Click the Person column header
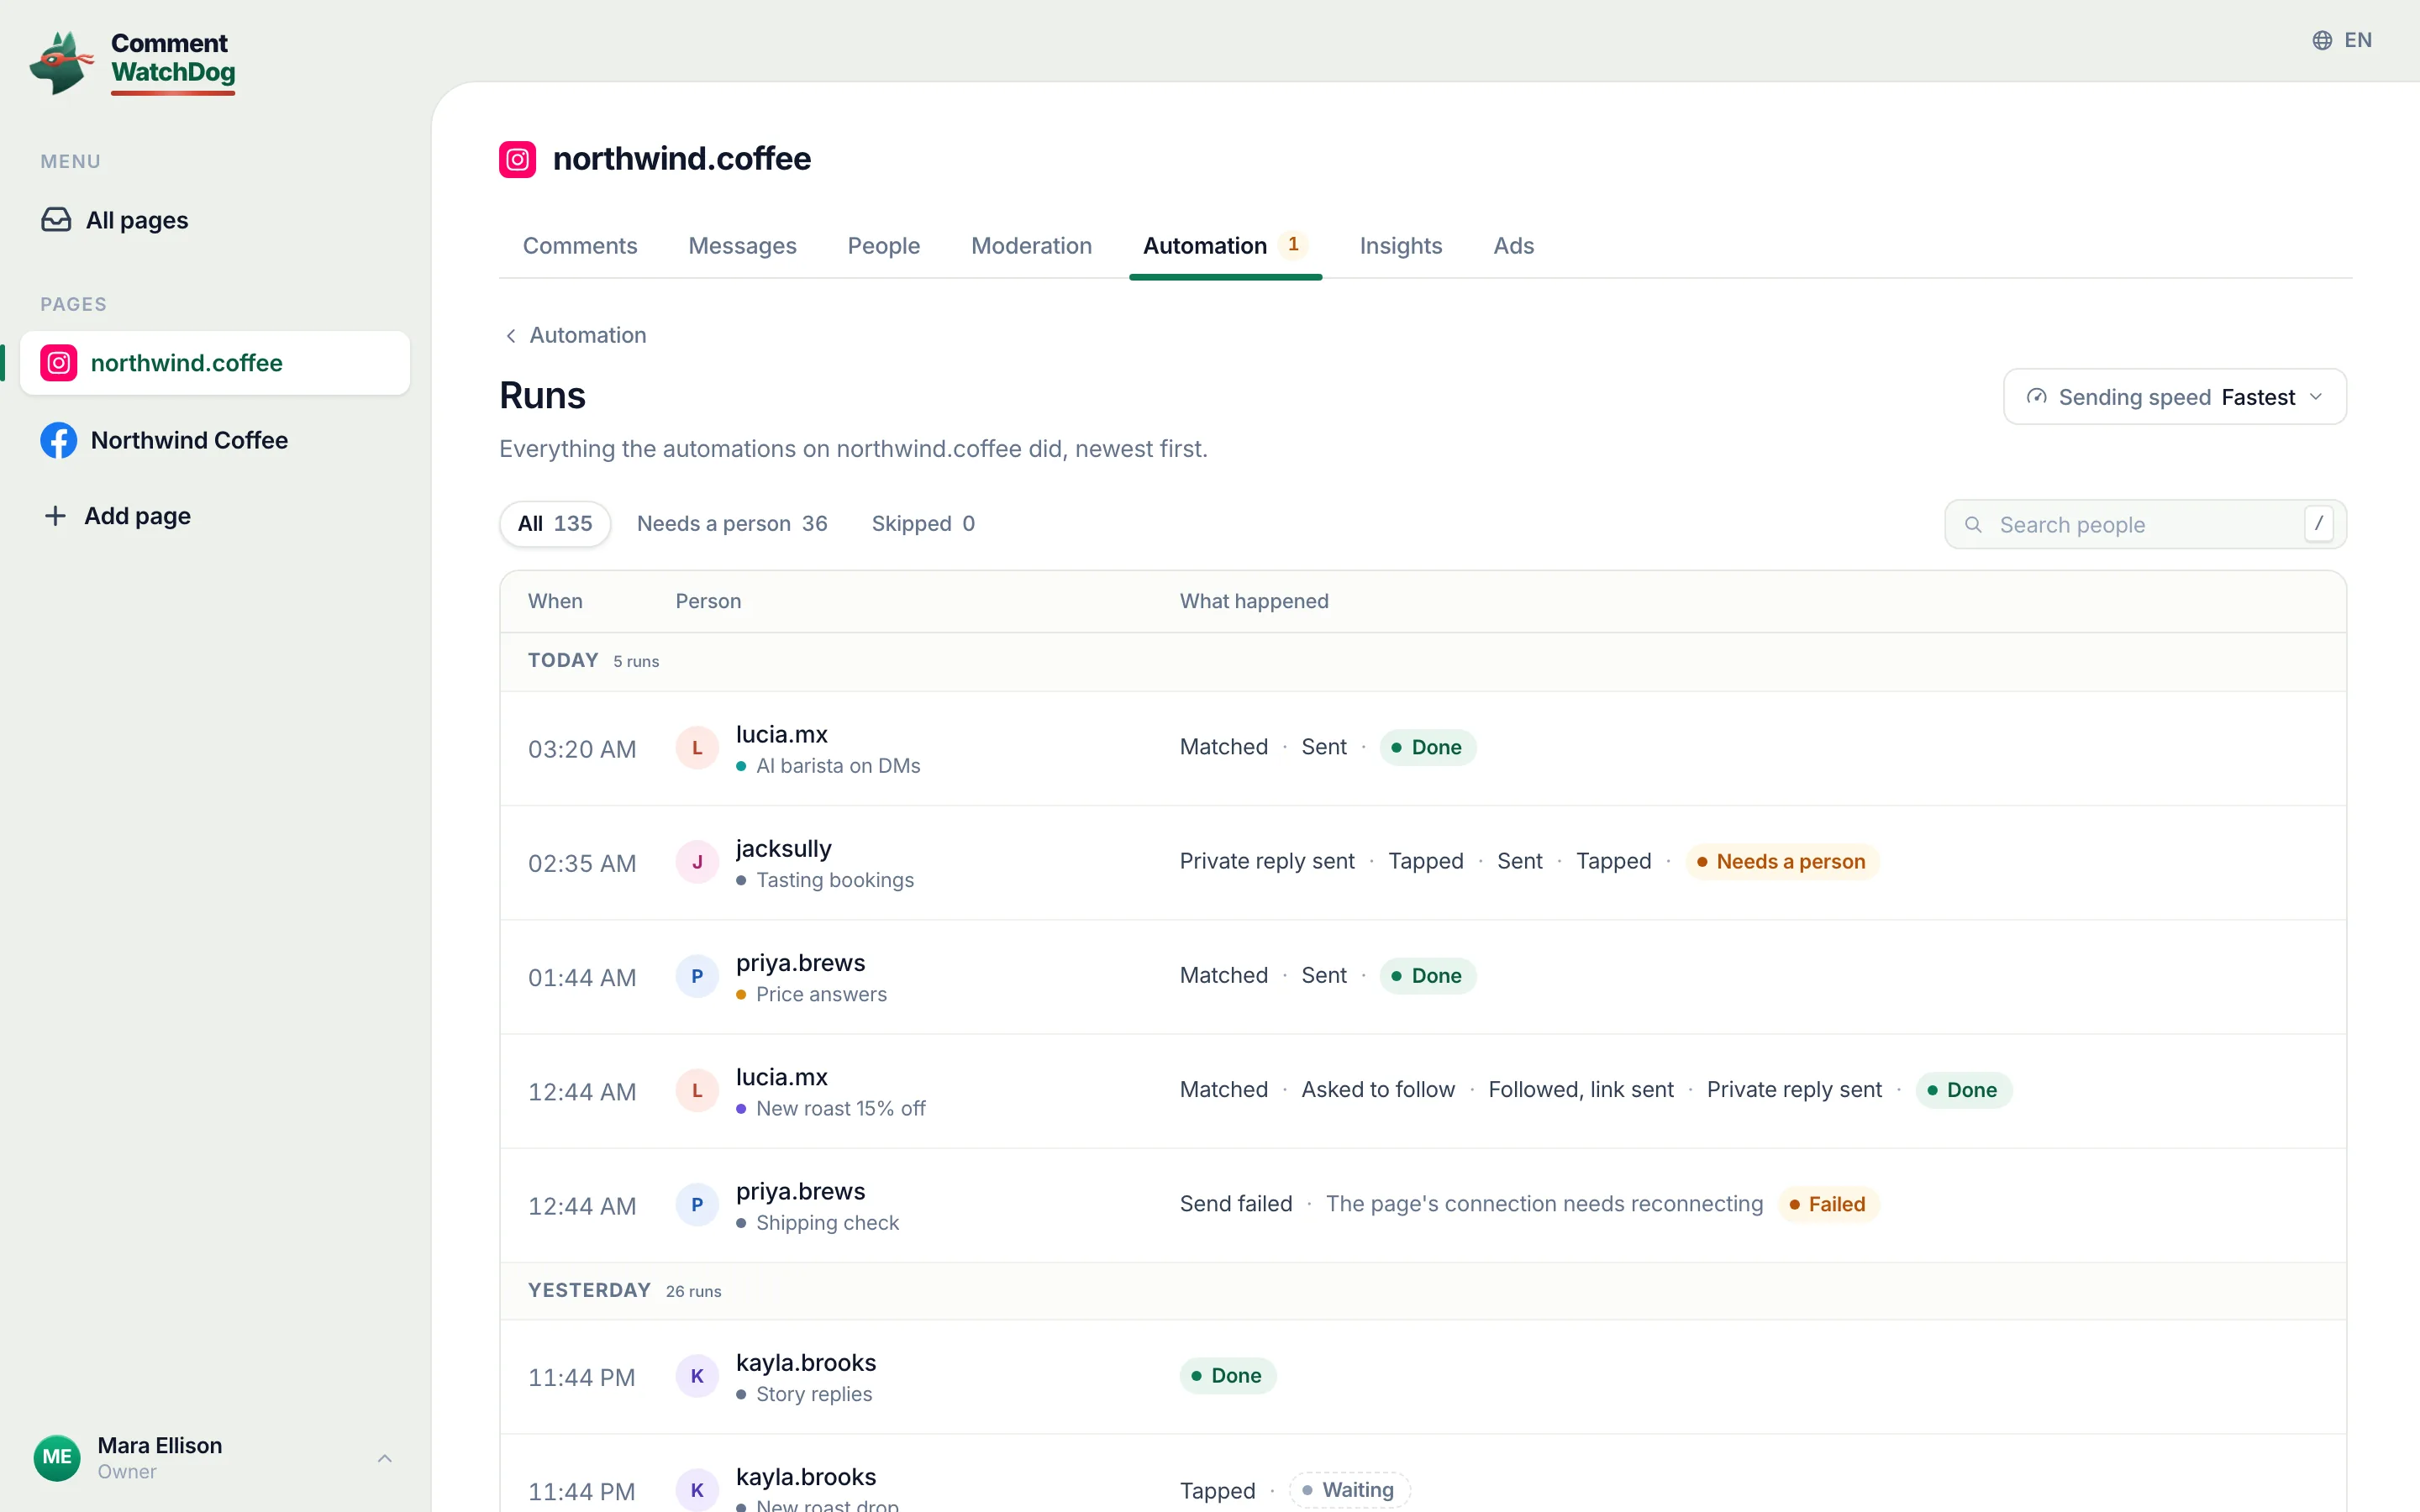2420x1512 pixels. pyautogui.click(x=708, y=601)
